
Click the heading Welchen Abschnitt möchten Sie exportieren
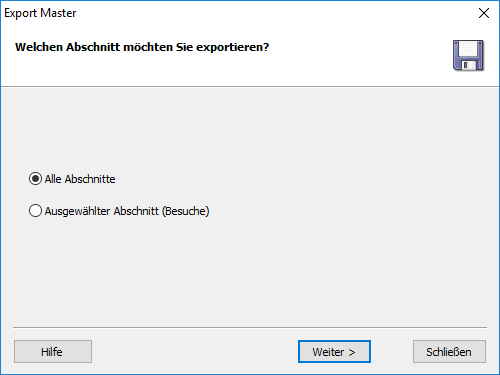142,47
